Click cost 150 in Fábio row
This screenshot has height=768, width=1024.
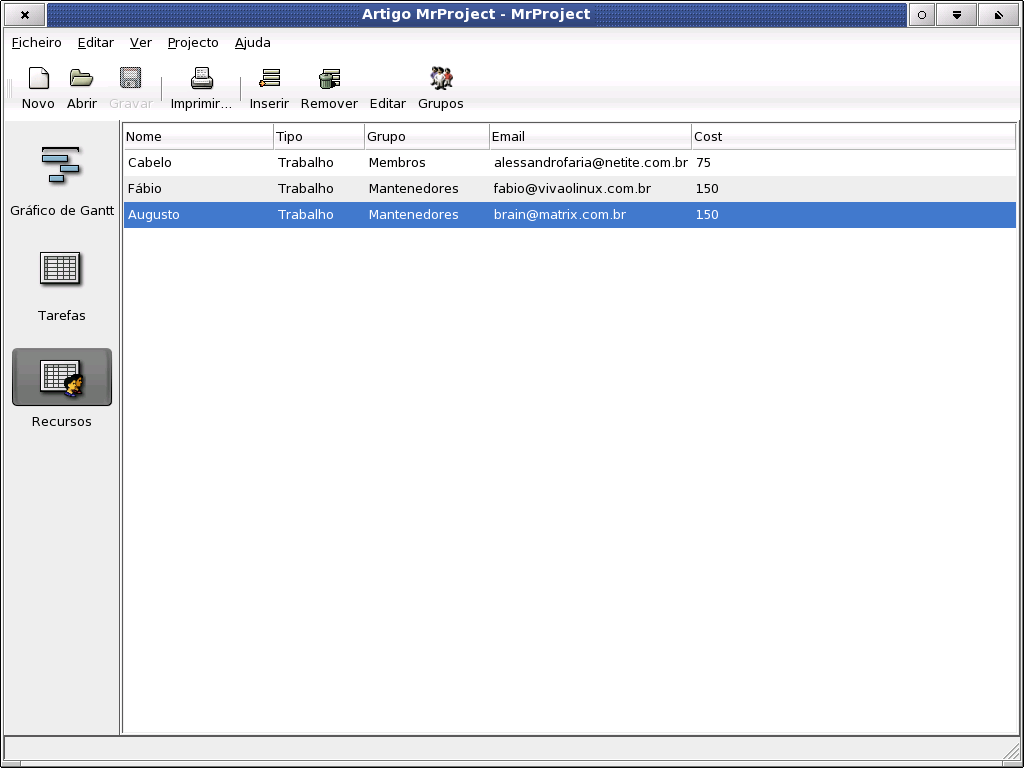707,189
